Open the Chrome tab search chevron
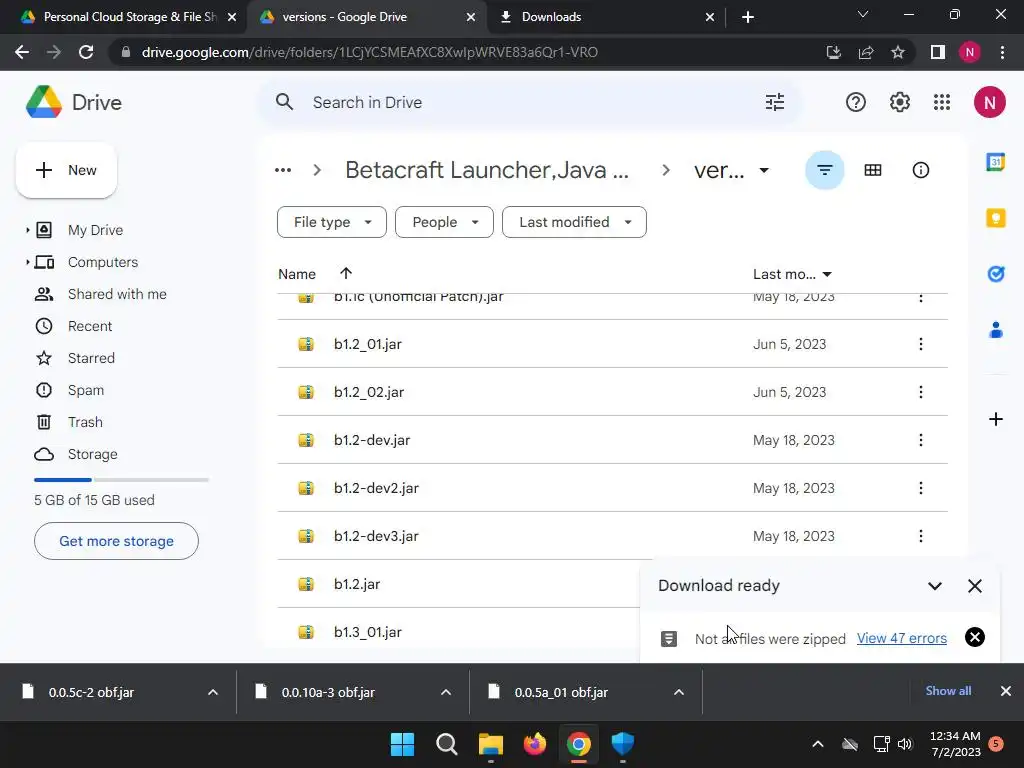This screenshot has width=1024, height=768. tap(863, 14)
